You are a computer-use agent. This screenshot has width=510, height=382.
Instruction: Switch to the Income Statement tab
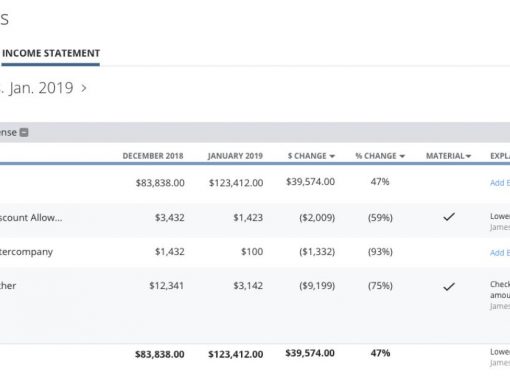pyautogui.click(x=51, y=53)
